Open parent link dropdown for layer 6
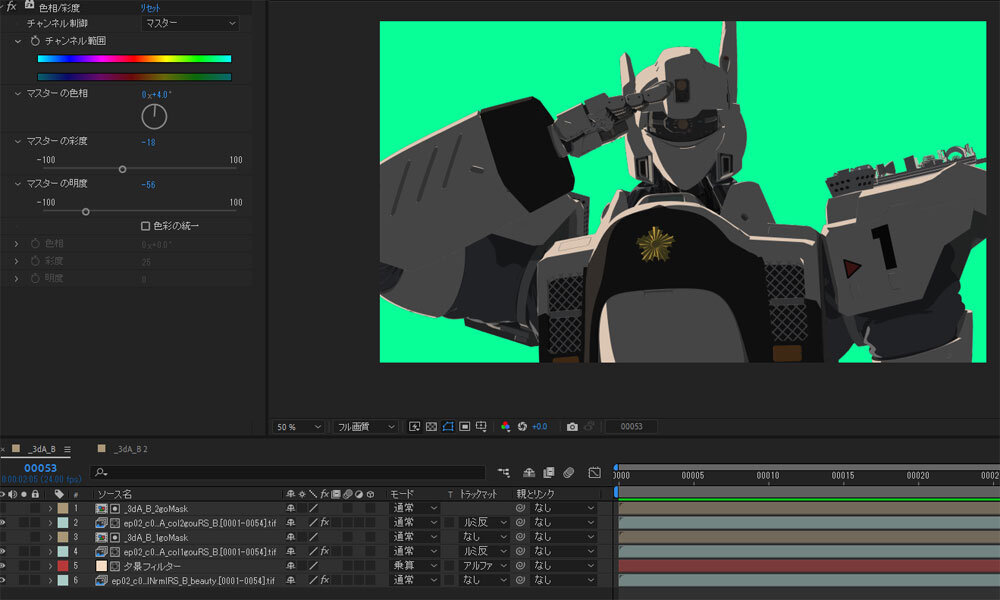The width and height of the screenshot is (1000, 600). point(564,580)
